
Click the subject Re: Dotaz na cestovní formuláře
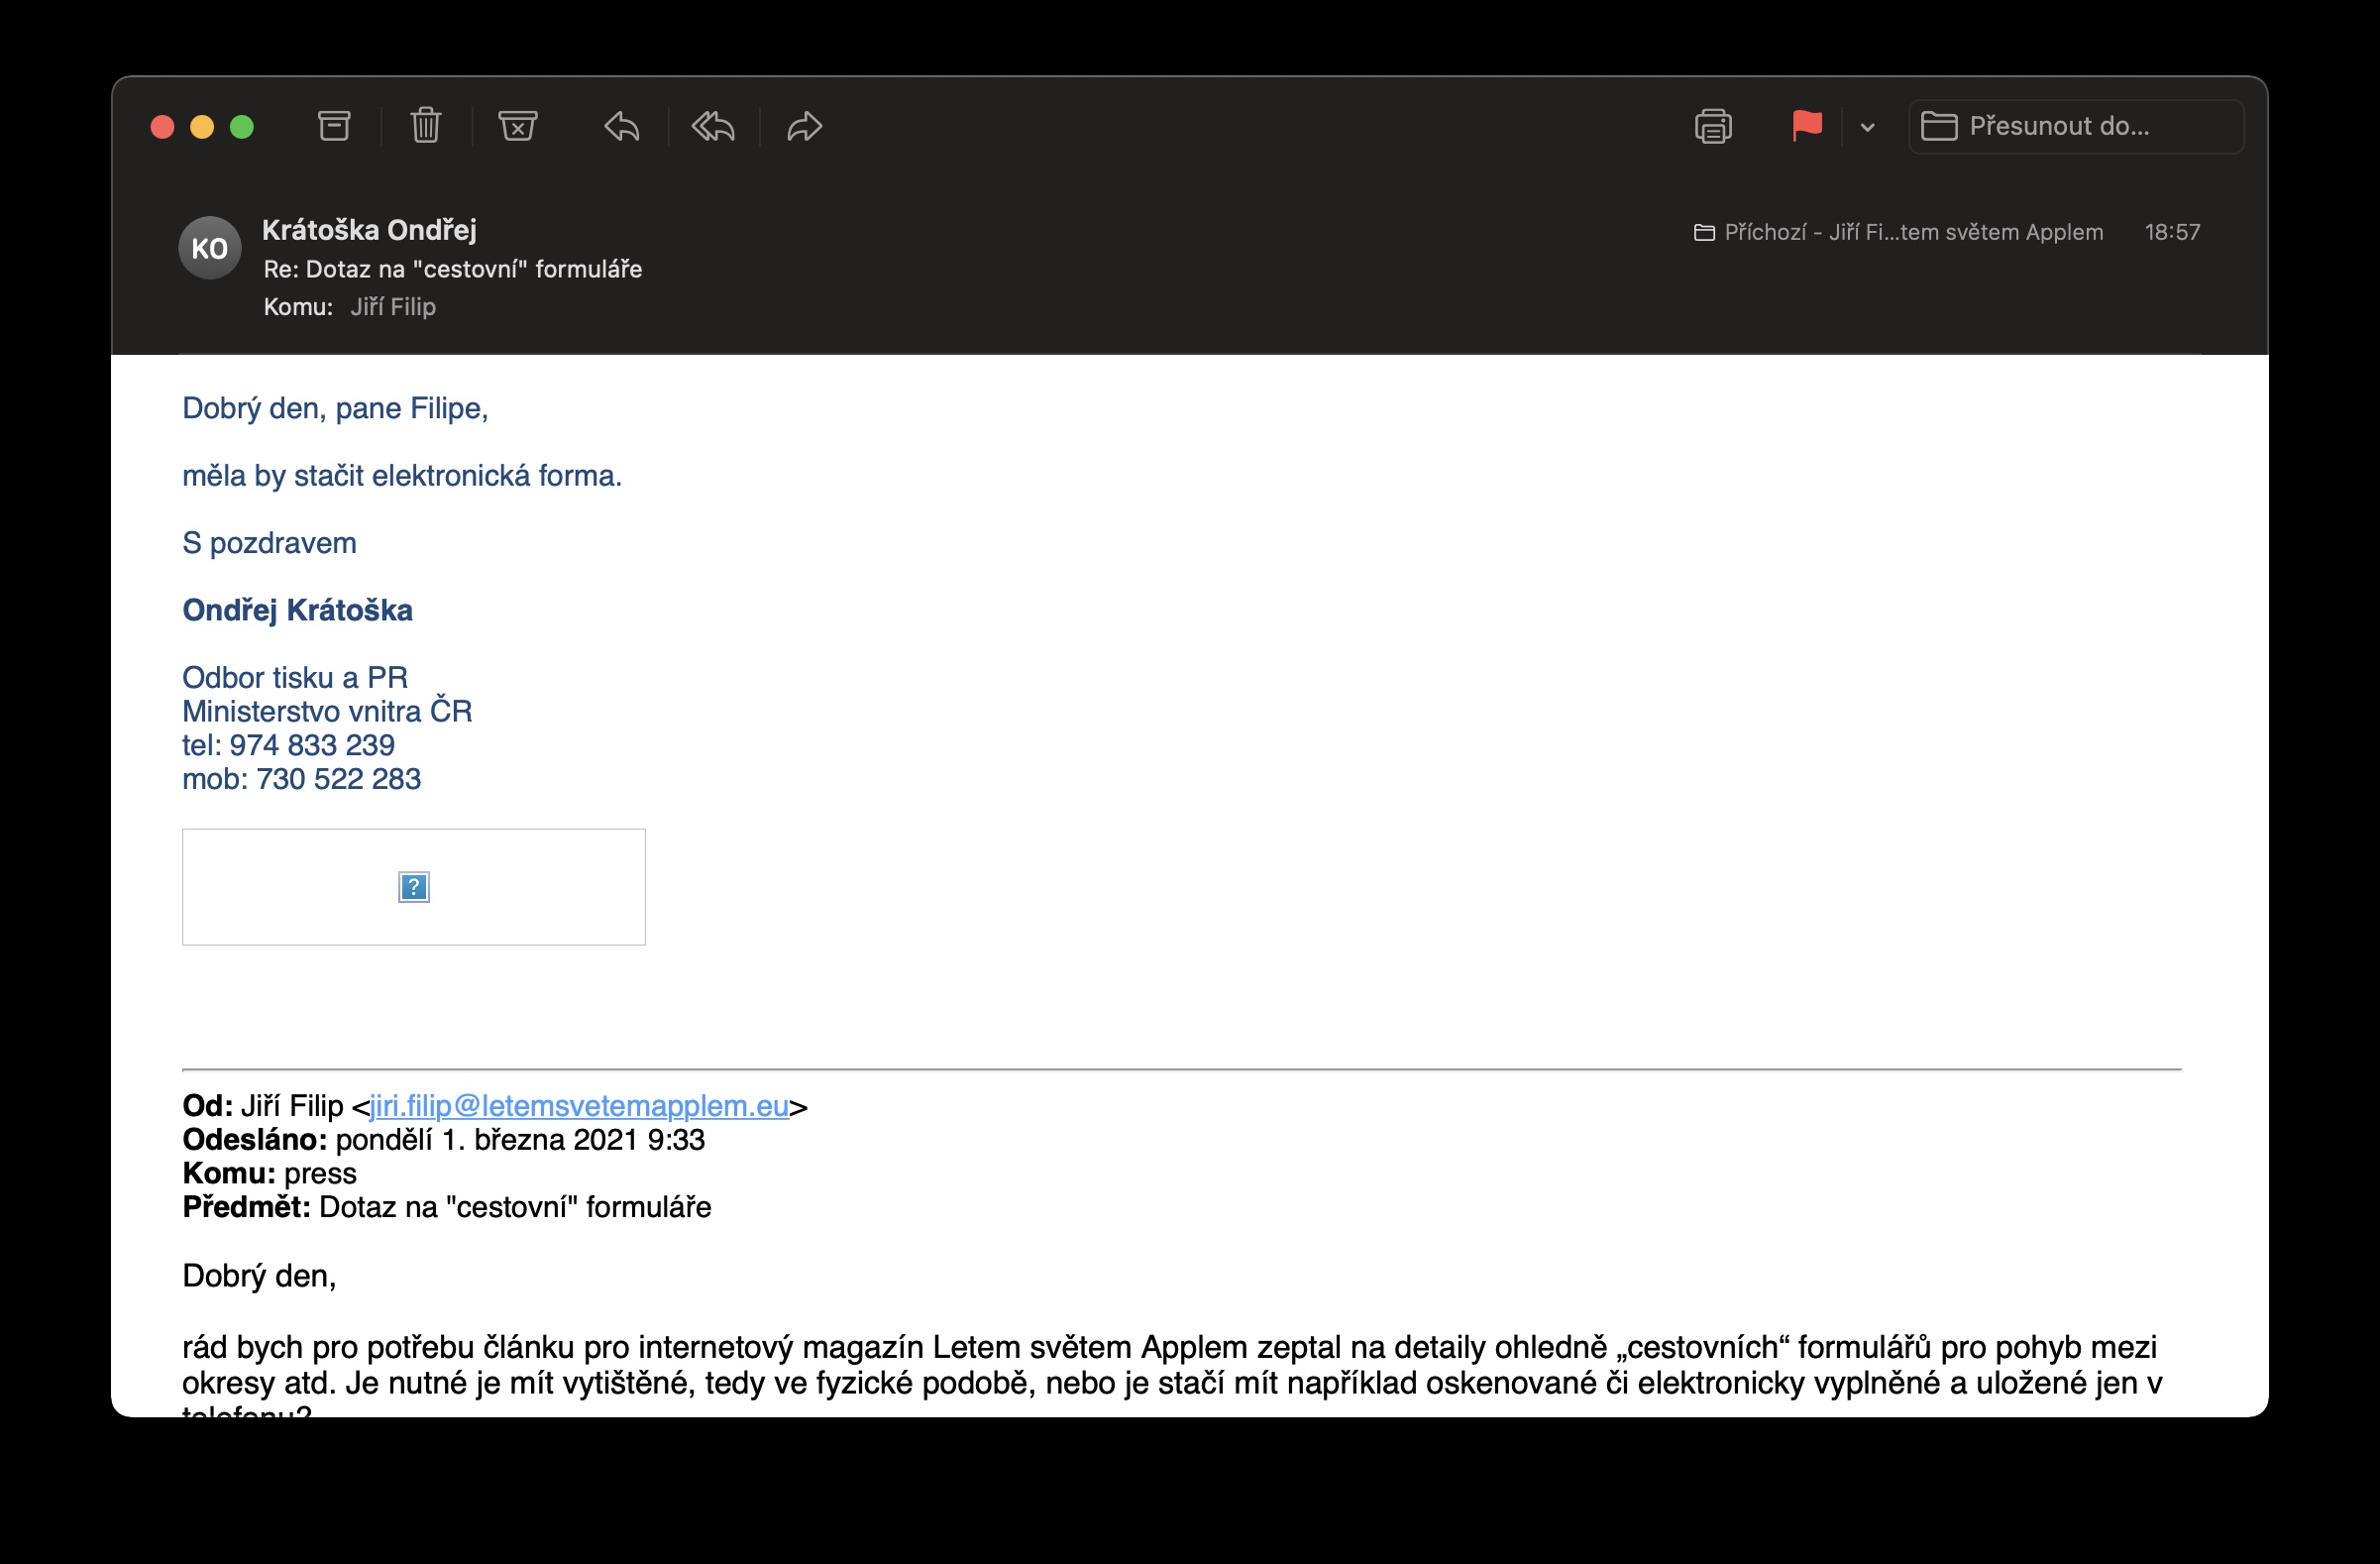tap(452, 268)
